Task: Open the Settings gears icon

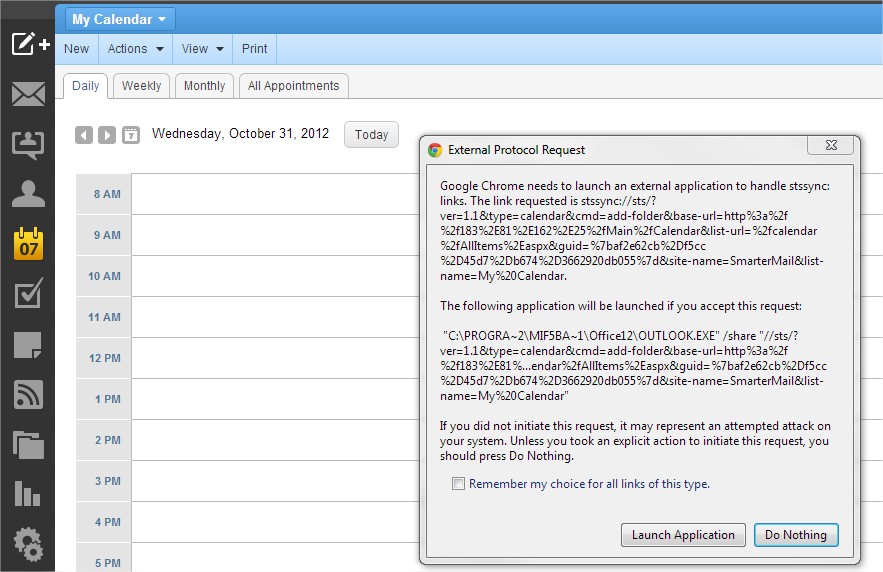Action: [28, 544]
